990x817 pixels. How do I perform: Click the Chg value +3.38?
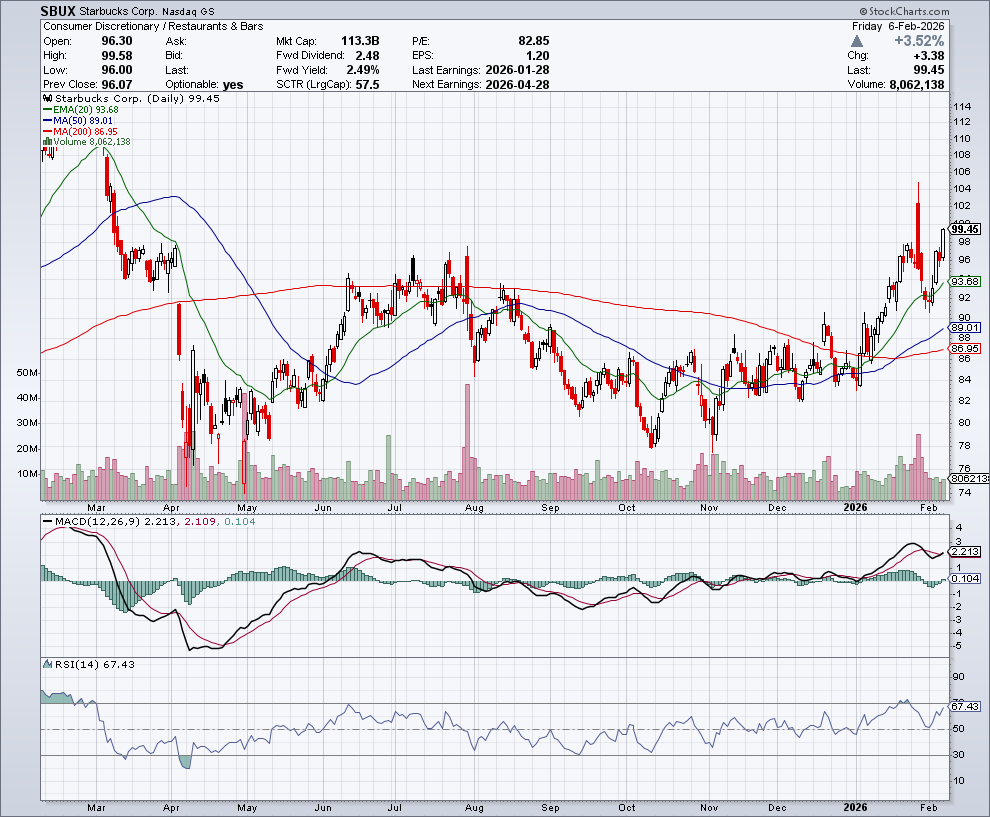pos(929,56)
